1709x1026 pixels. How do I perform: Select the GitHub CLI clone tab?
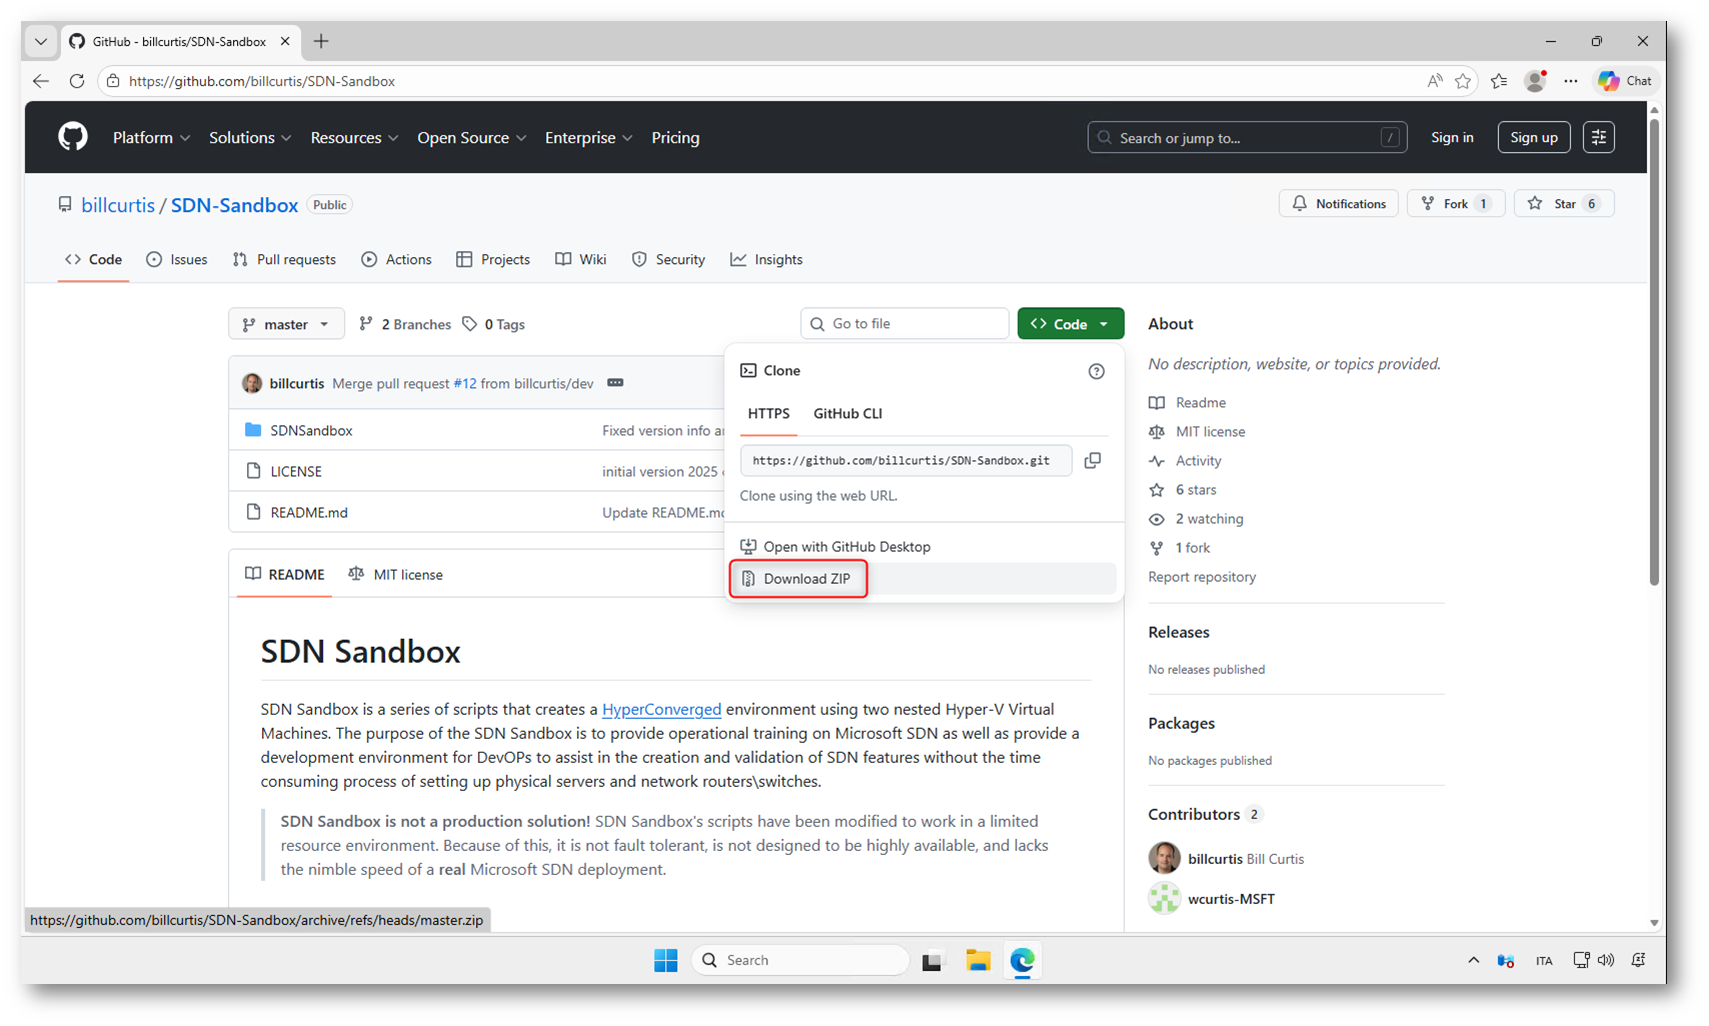847,414
